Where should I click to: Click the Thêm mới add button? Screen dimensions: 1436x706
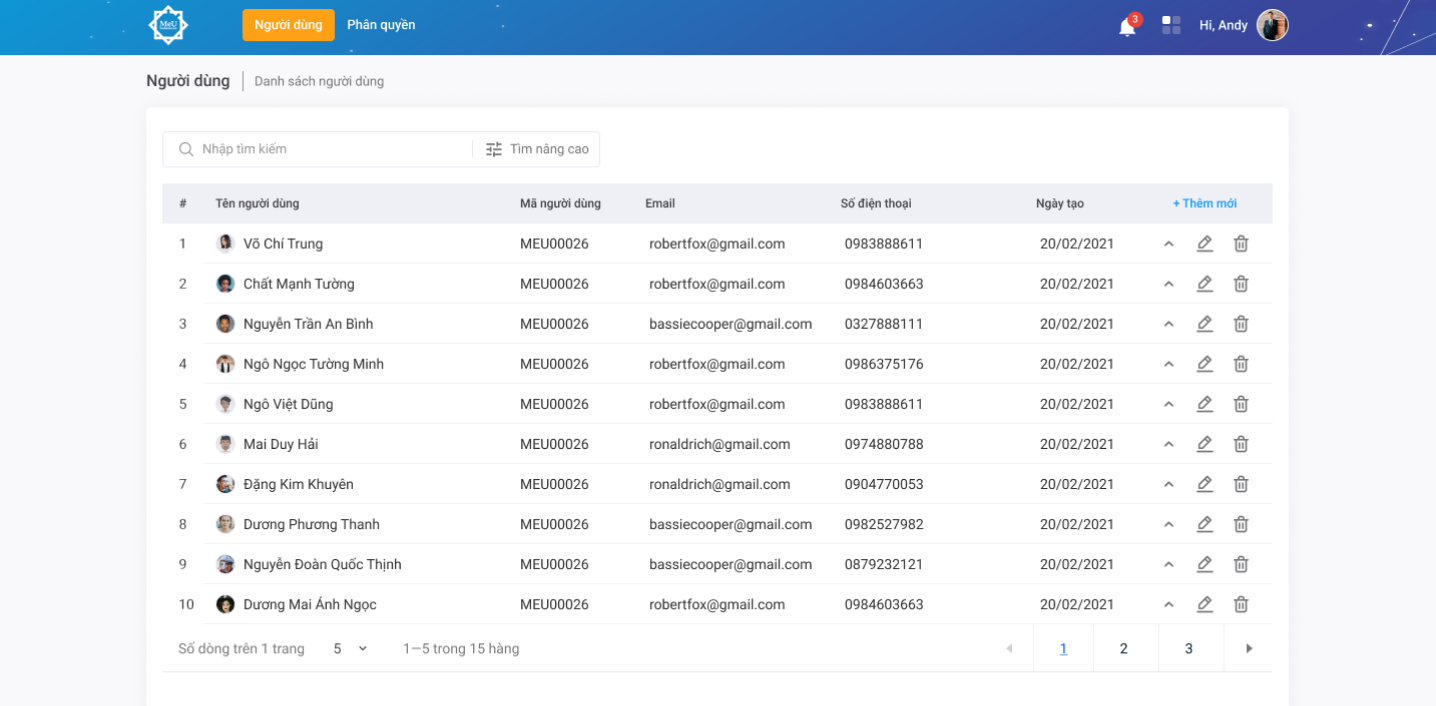click(1204, 203)
